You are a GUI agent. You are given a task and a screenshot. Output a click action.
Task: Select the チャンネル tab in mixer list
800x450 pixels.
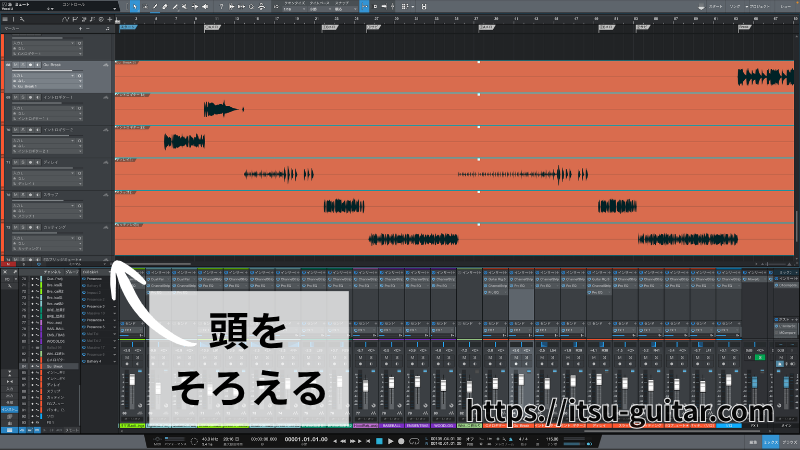coord(52,272)
